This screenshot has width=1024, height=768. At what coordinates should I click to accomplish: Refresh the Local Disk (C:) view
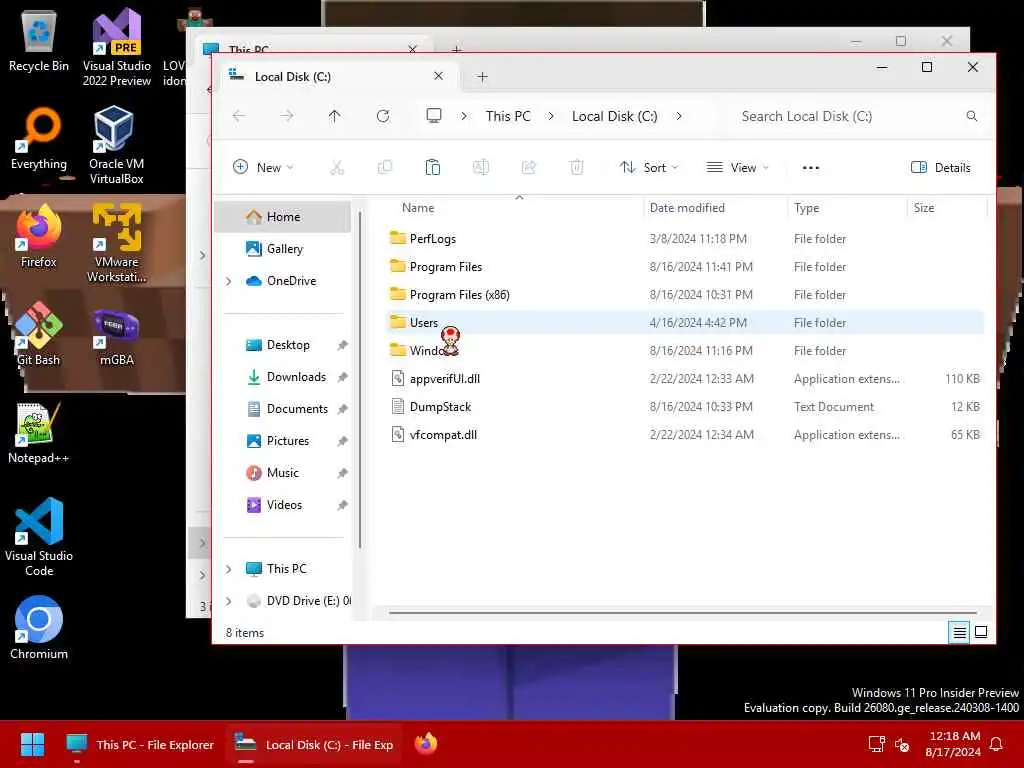tap(383, 116)
